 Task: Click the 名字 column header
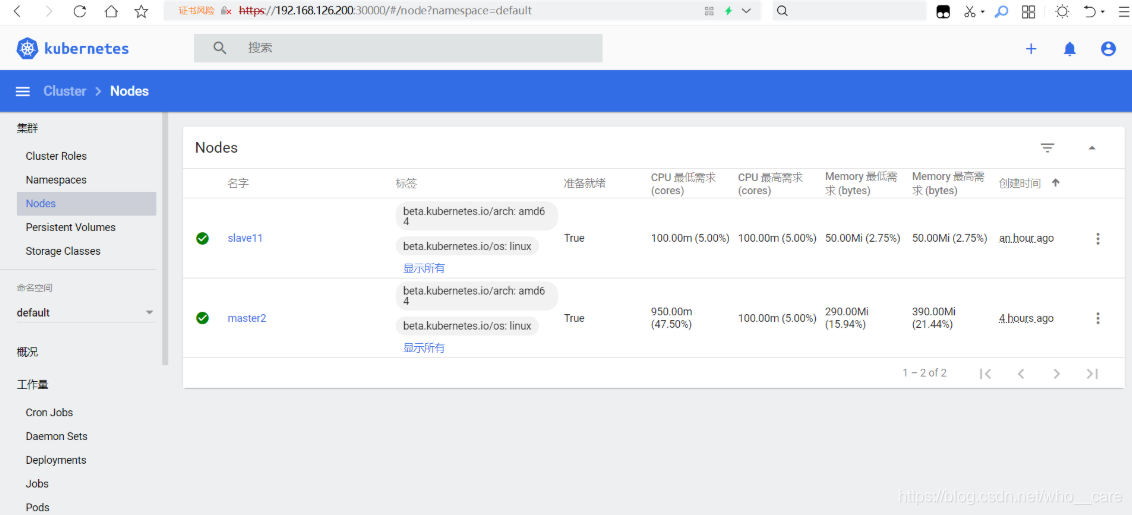tap(238, 183)
